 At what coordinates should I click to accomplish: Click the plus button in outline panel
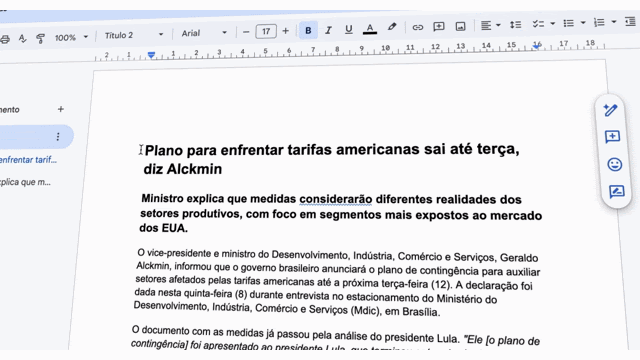(x=60, y=109)
